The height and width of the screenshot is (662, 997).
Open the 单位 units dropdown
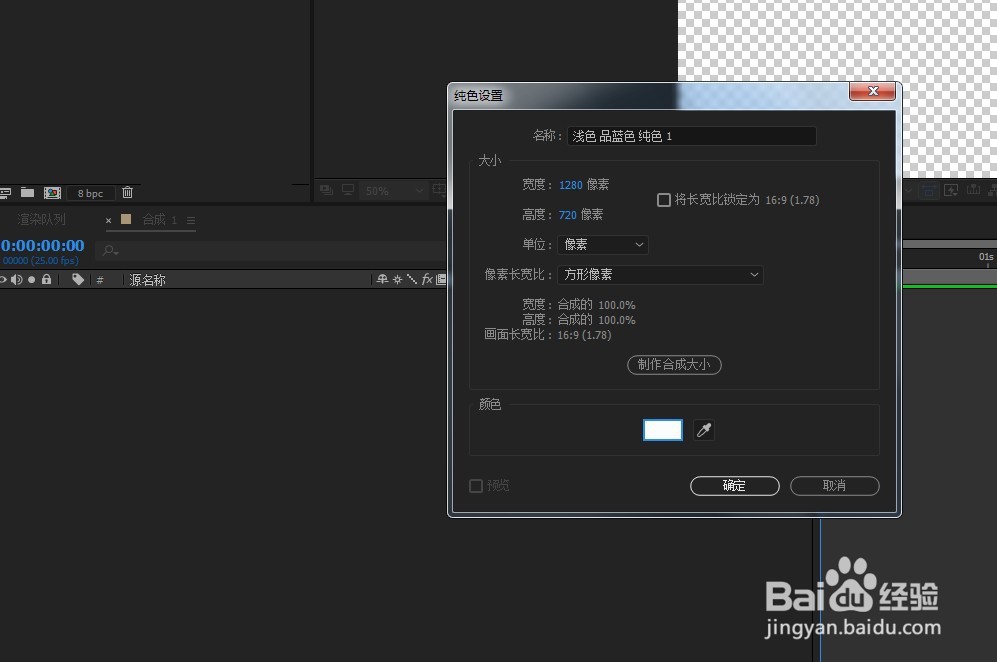click(603, 245)
